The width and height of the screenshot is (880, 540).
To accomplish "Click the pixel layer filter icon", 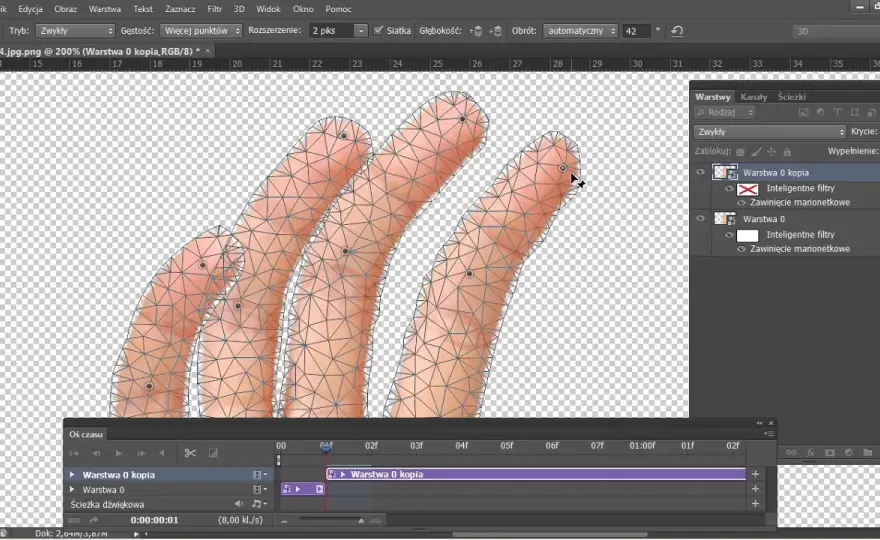I will 804,112.
